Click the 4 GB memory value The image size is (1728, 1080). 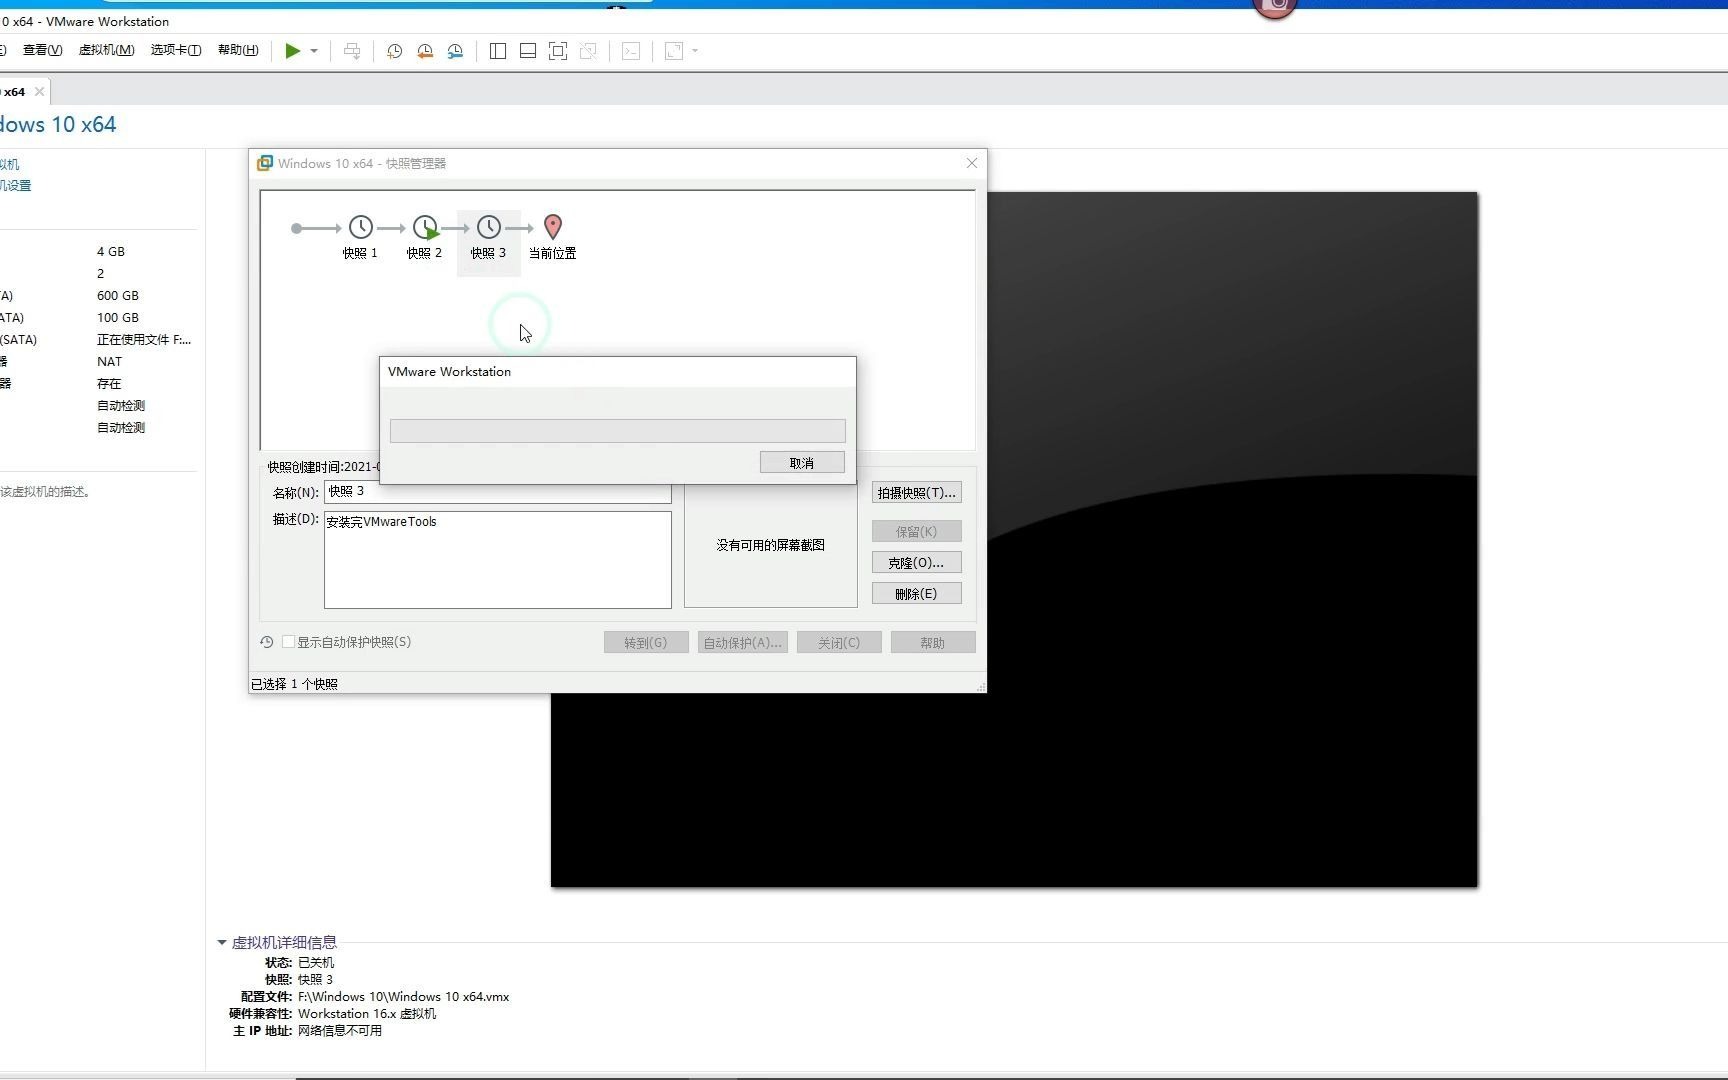(111, 252)
